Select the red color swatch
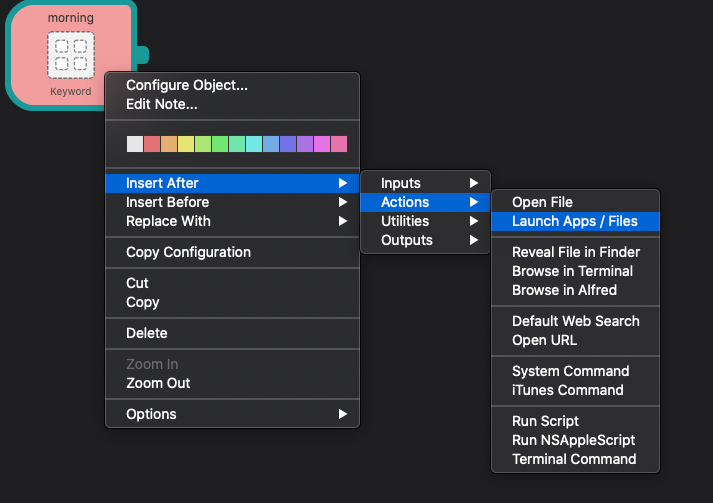Viewport: 713px width, 503px height. pyautogui.click(x=151, y=144)
